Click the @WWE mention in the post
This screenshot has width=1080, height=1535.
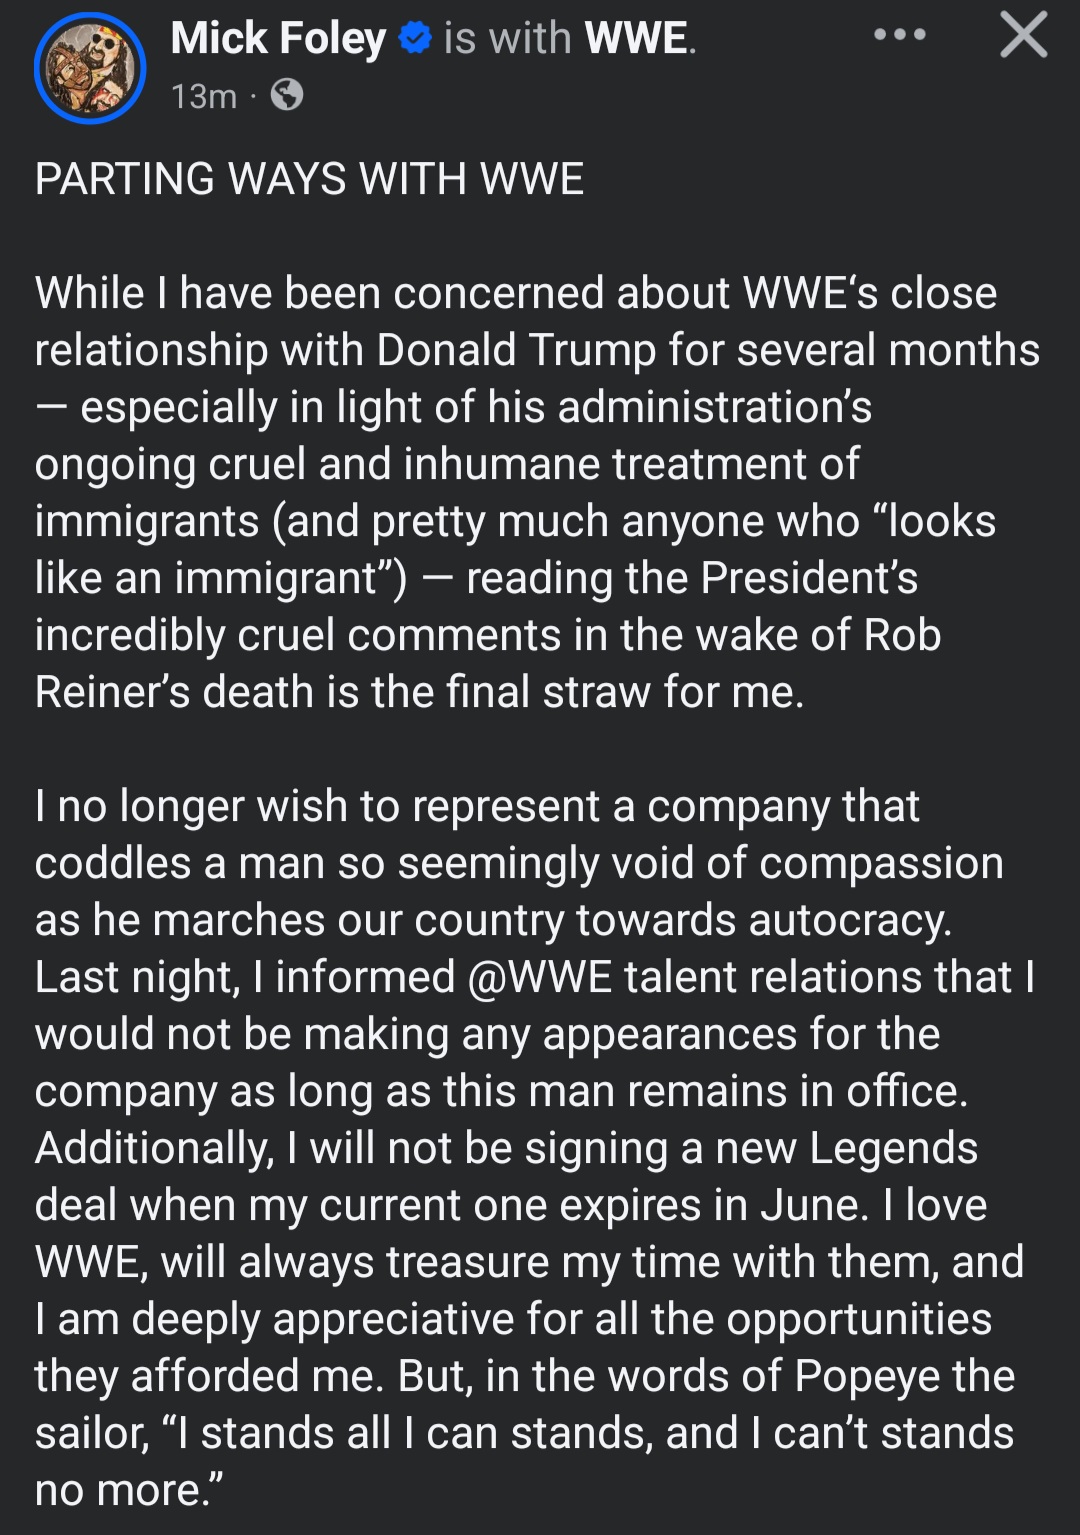click(539, 977)
